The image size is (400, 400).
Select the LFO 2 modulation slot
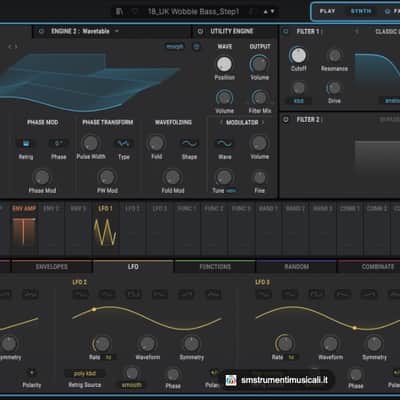[132, 227]
